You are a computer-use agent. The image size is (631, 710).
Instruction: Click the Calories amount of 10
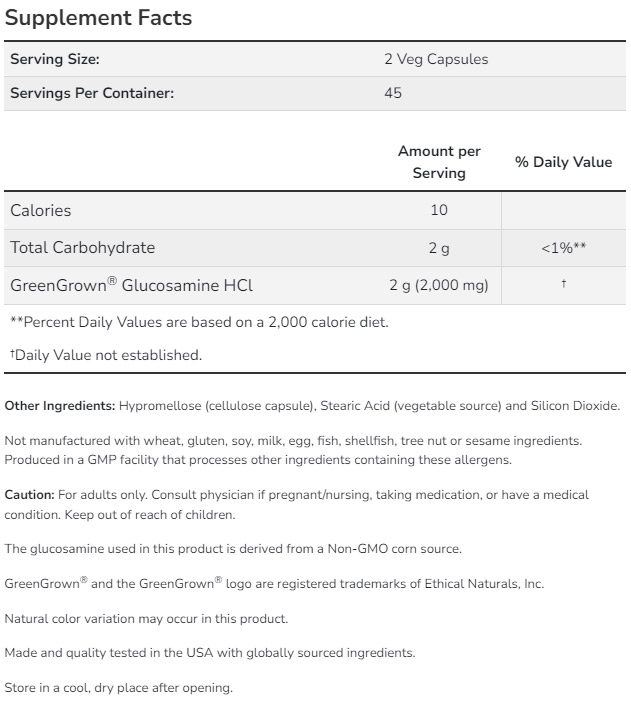pos(439,210)
